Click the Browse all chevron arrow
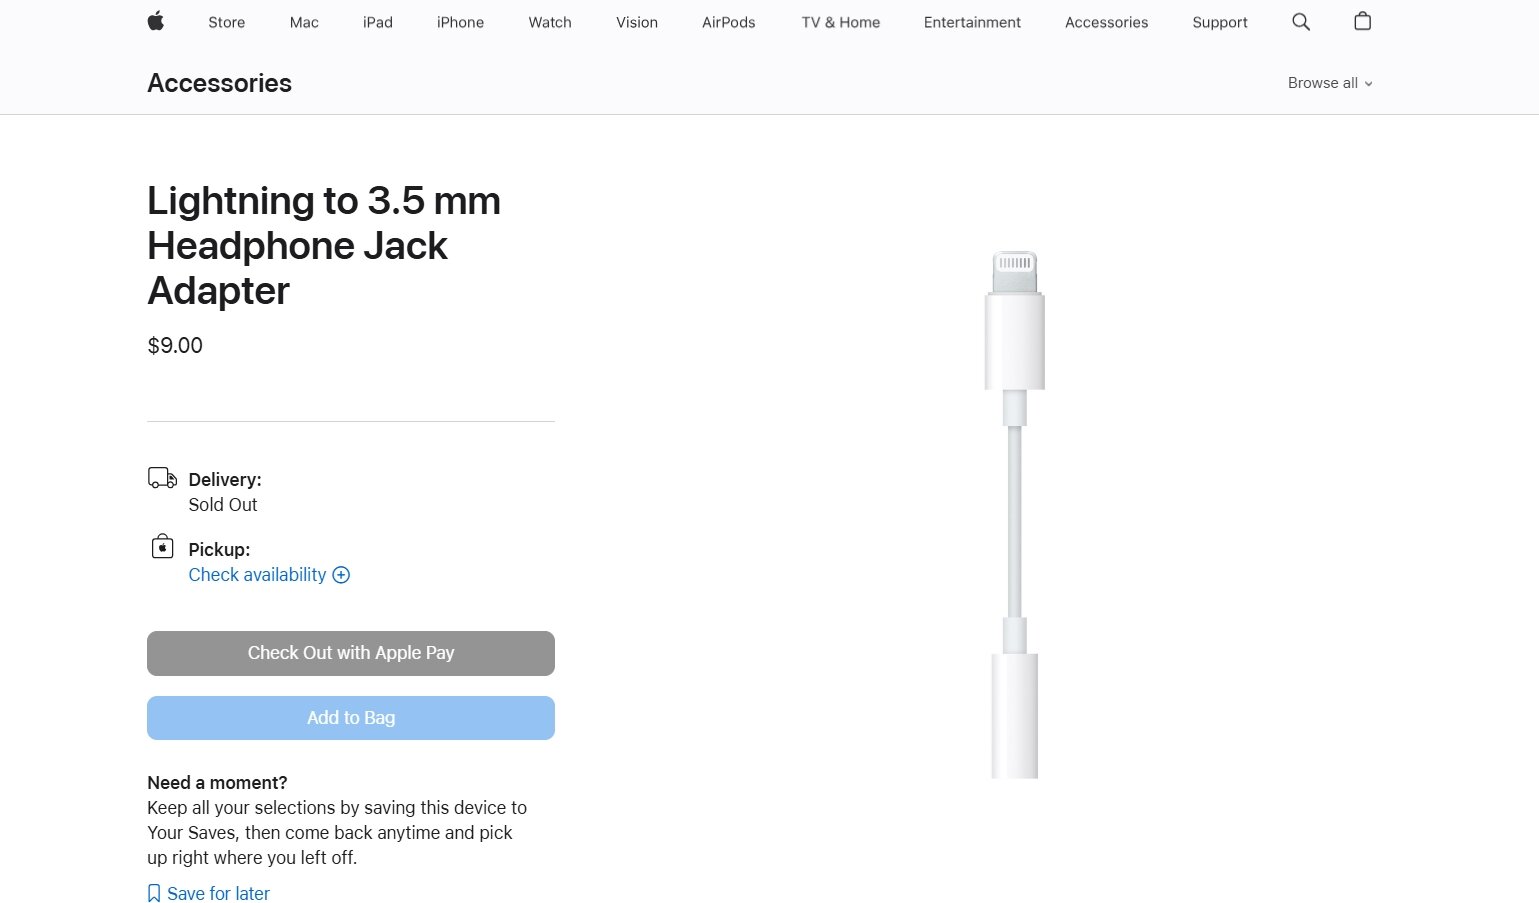 (1368, 84)
